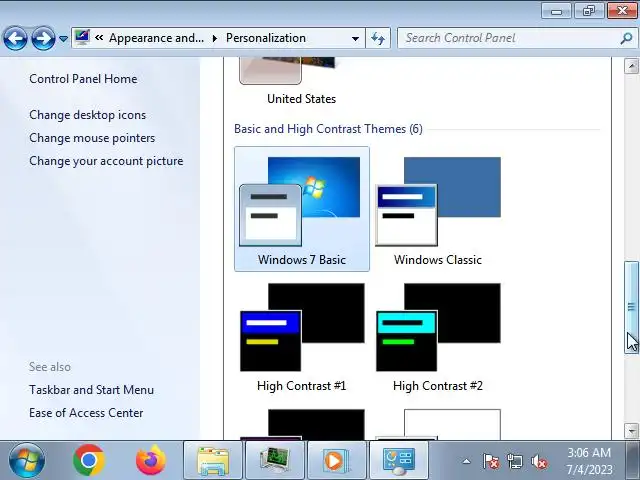Launch Google Chrome from taskbar
Image resolution: width=640 pixels, height=480 pixels.
89,460
